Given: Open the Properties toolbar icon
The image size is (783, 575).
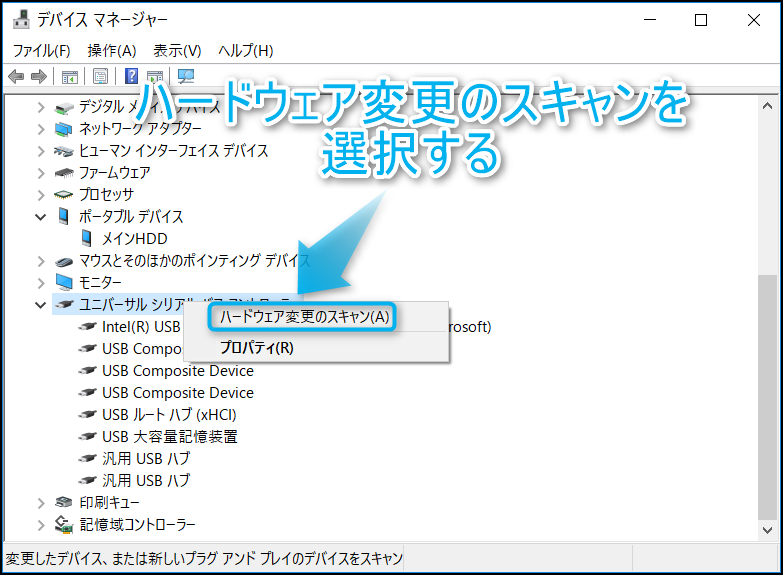Looking at the screenshot, I should tap(100, 76).
